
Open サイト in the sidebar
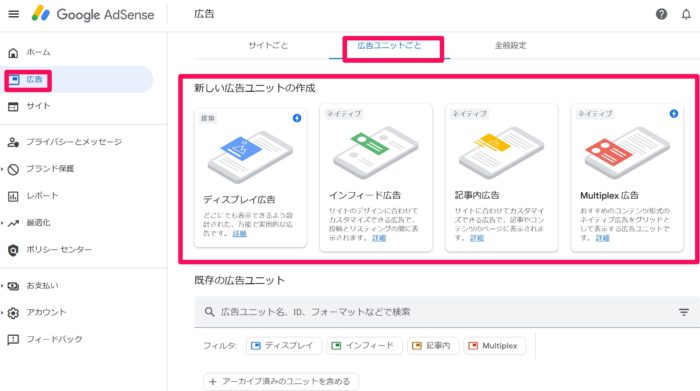click(38, 106)
